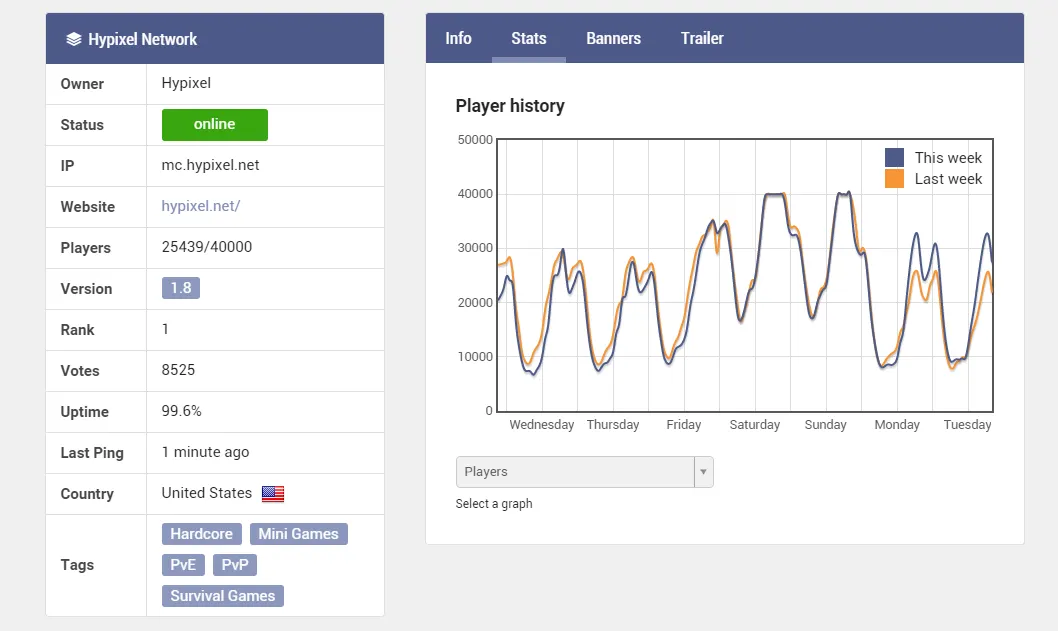Click the Player history heading
Viewport: 1058px width, 631px height.
pos(509,106)
